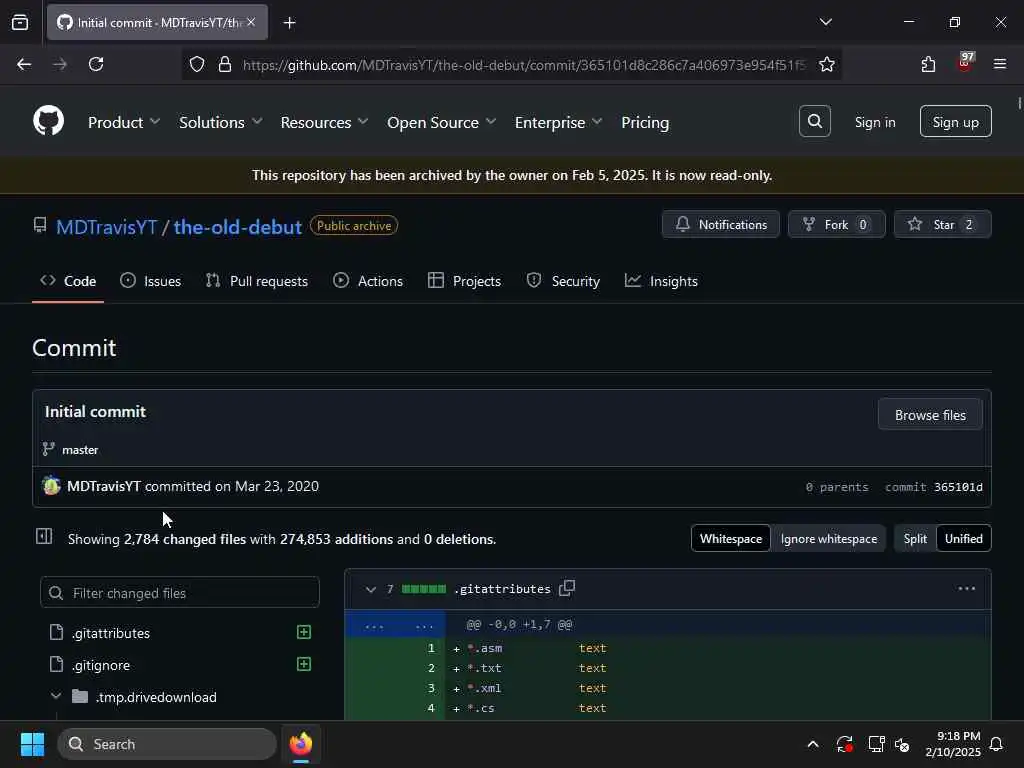Open the MDTravisYT owner link
Viewport: 1024px width, 768px height.
click(x=106, y=227)
